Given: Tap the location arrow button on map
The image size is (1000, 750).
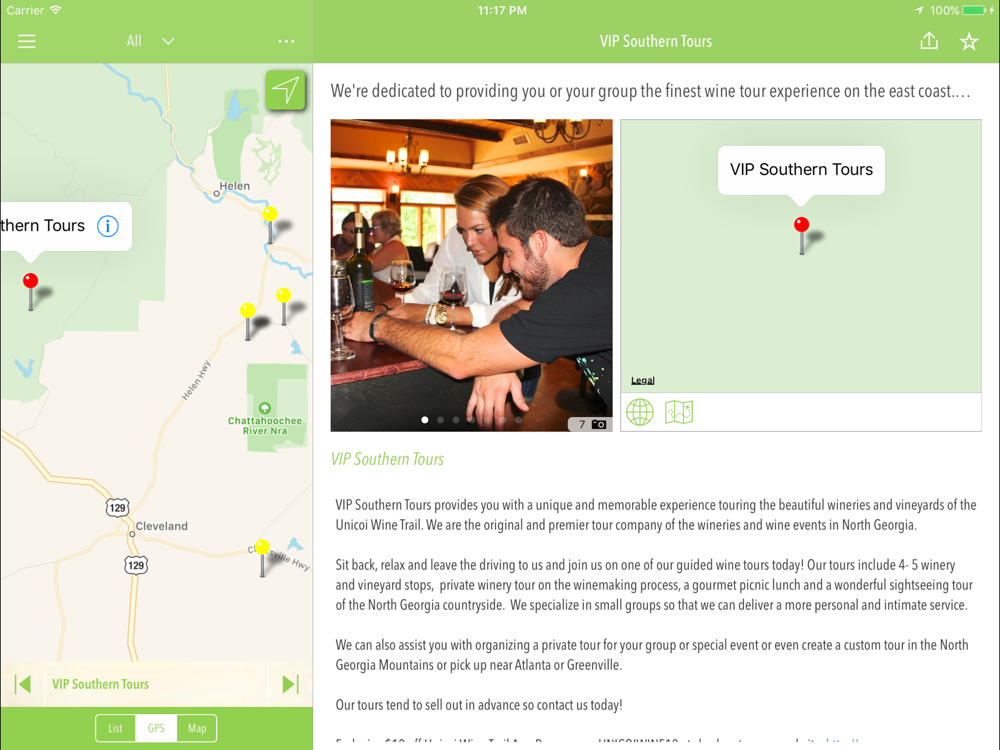Looking at the screenshot, I should (x=285, y=90).
